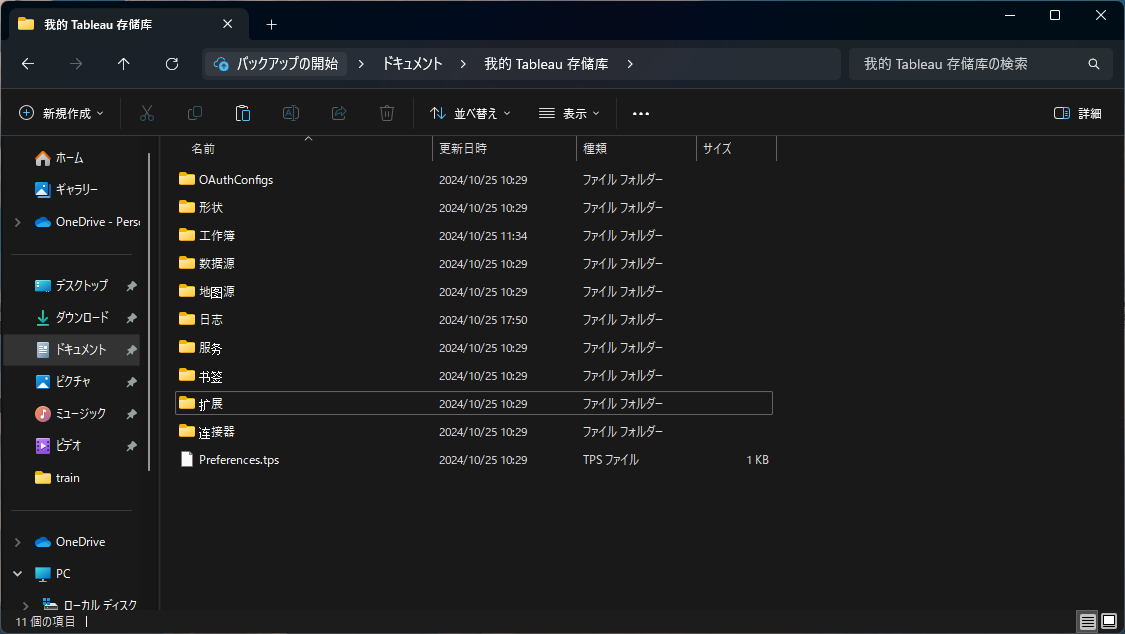
Task: Click the Rename icon in toolbar
Action: (291, 113)
